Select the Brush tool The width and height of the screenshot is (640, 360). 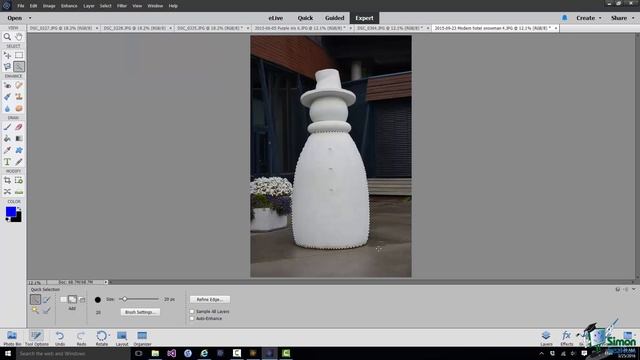coord(7,127)
